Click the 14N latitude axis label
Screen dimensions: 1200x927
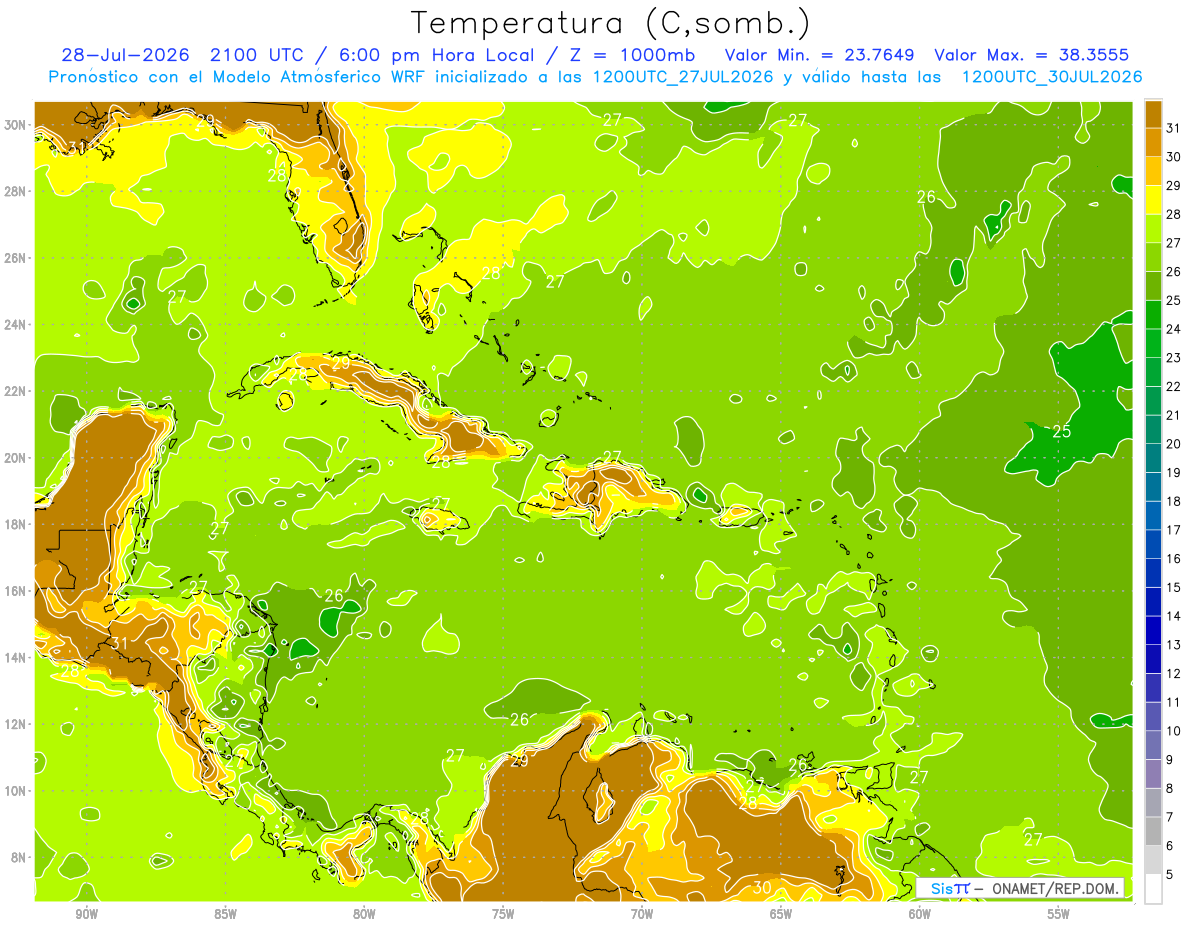click(15, 657)
